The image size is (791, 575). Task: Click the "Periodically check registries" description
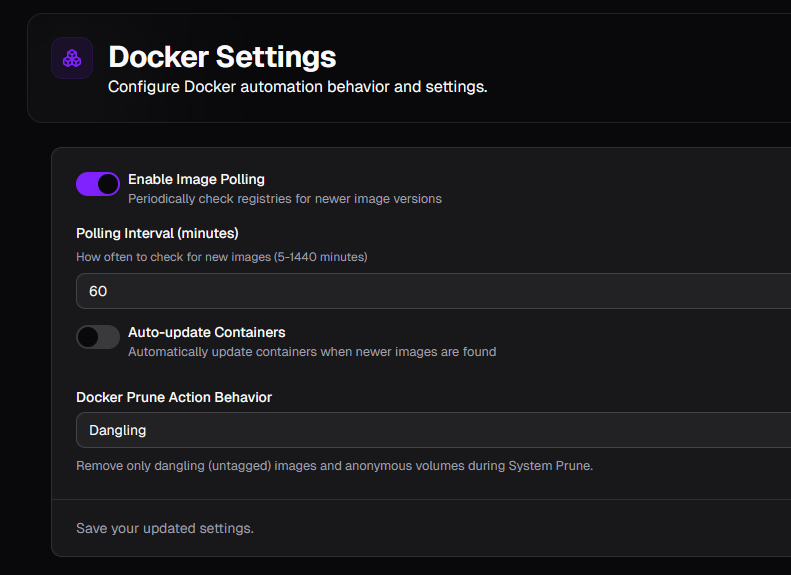pyautogui.click(x=285, y=199)
